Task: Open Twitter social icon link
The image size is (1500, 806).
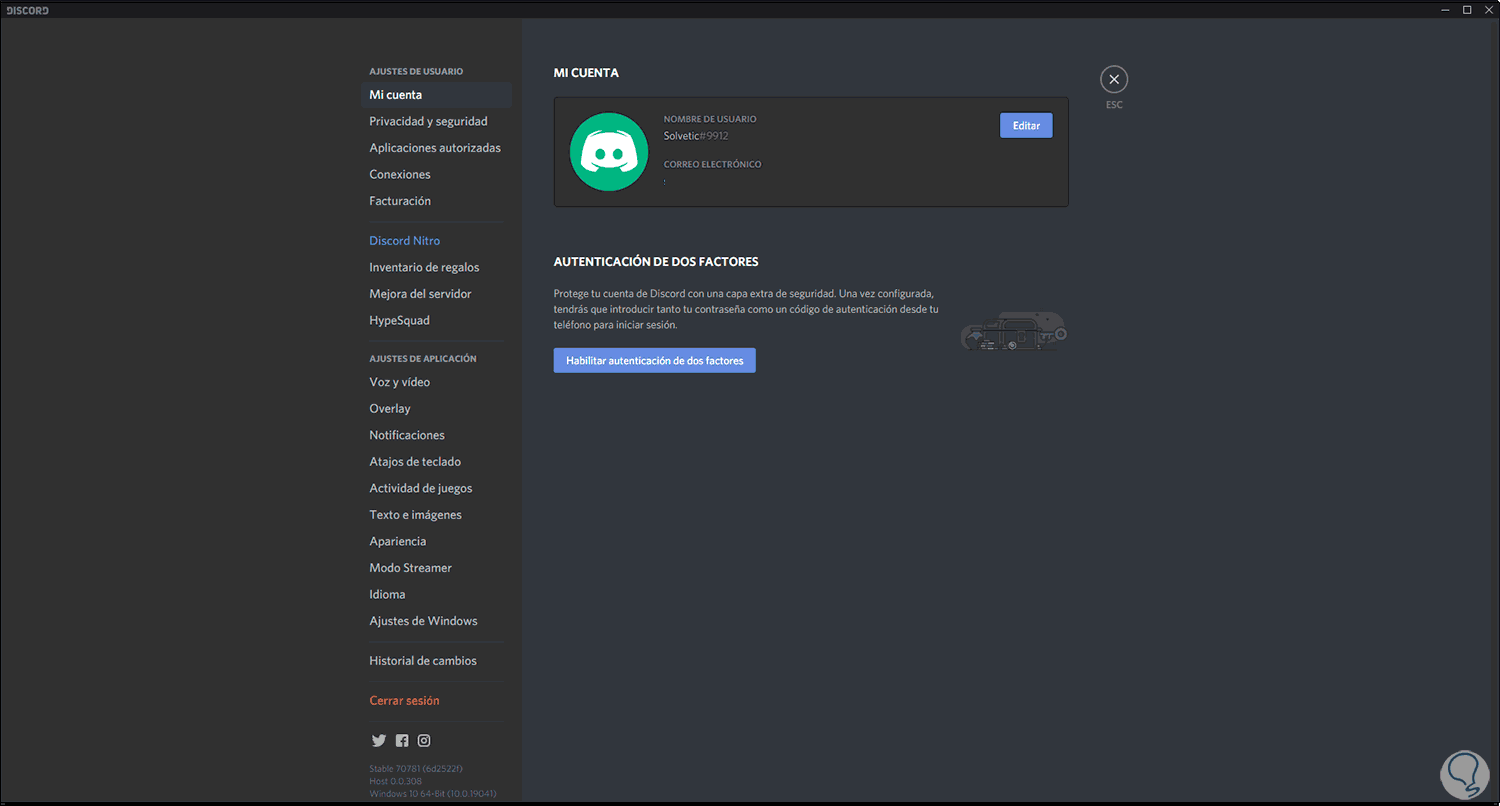Action: tap(378, 741)
